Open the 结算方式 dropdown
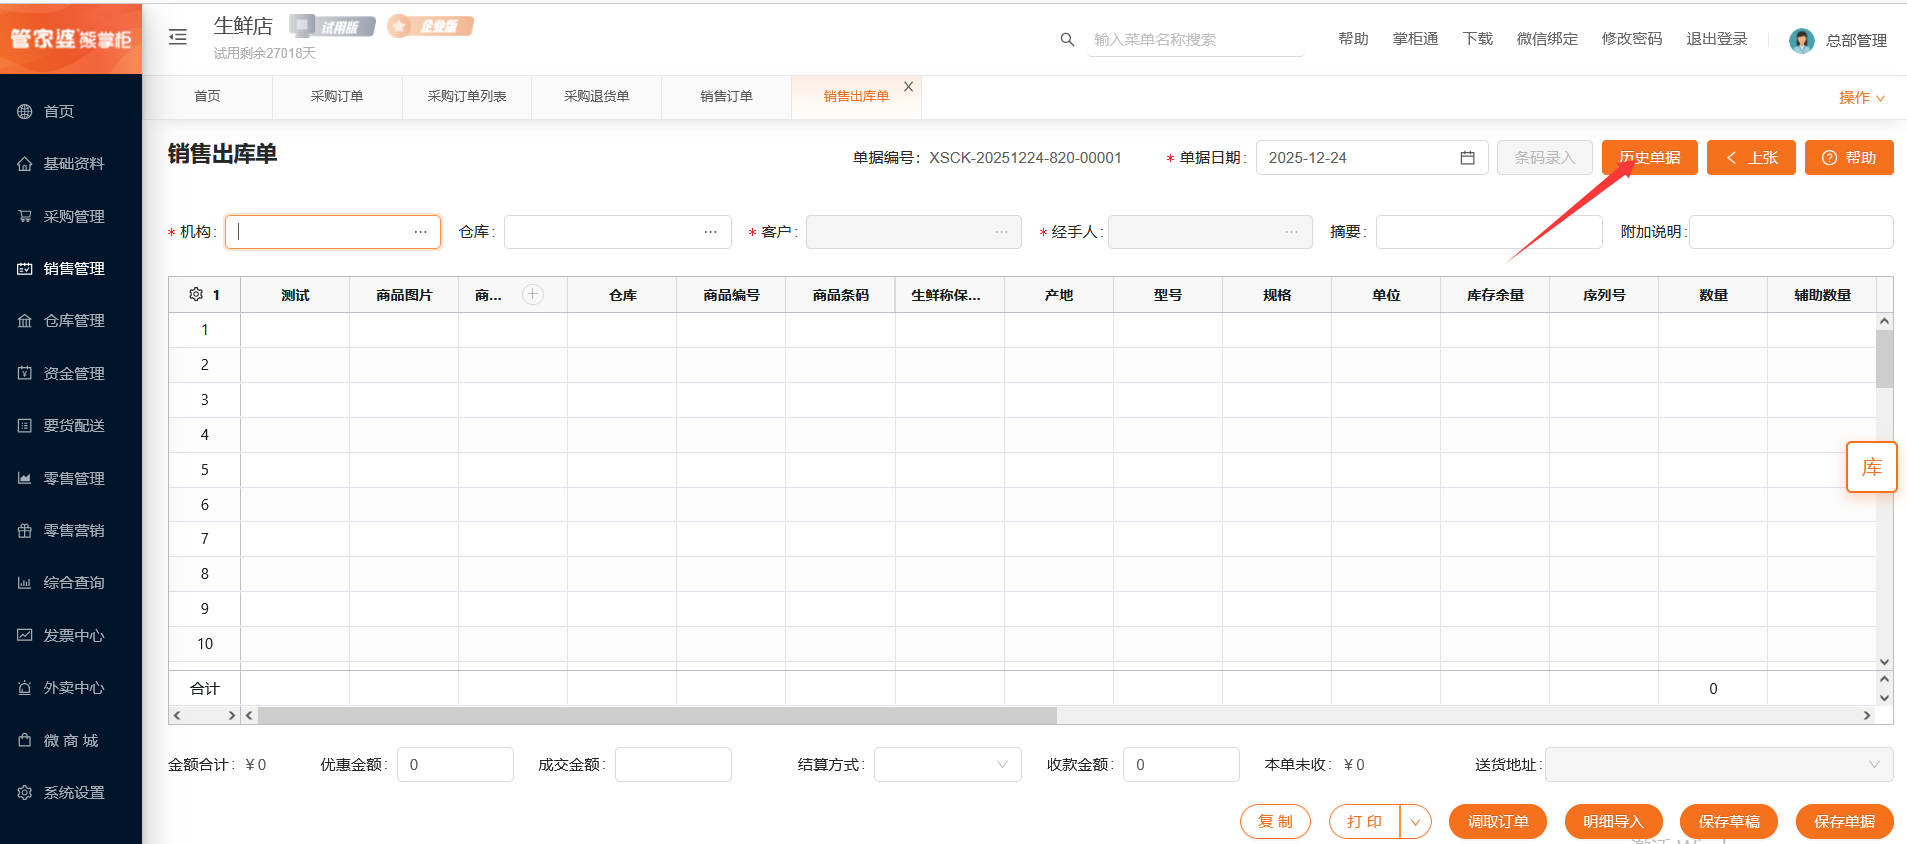The width and height of the screenshot is (1907, 844). (947, 765)
